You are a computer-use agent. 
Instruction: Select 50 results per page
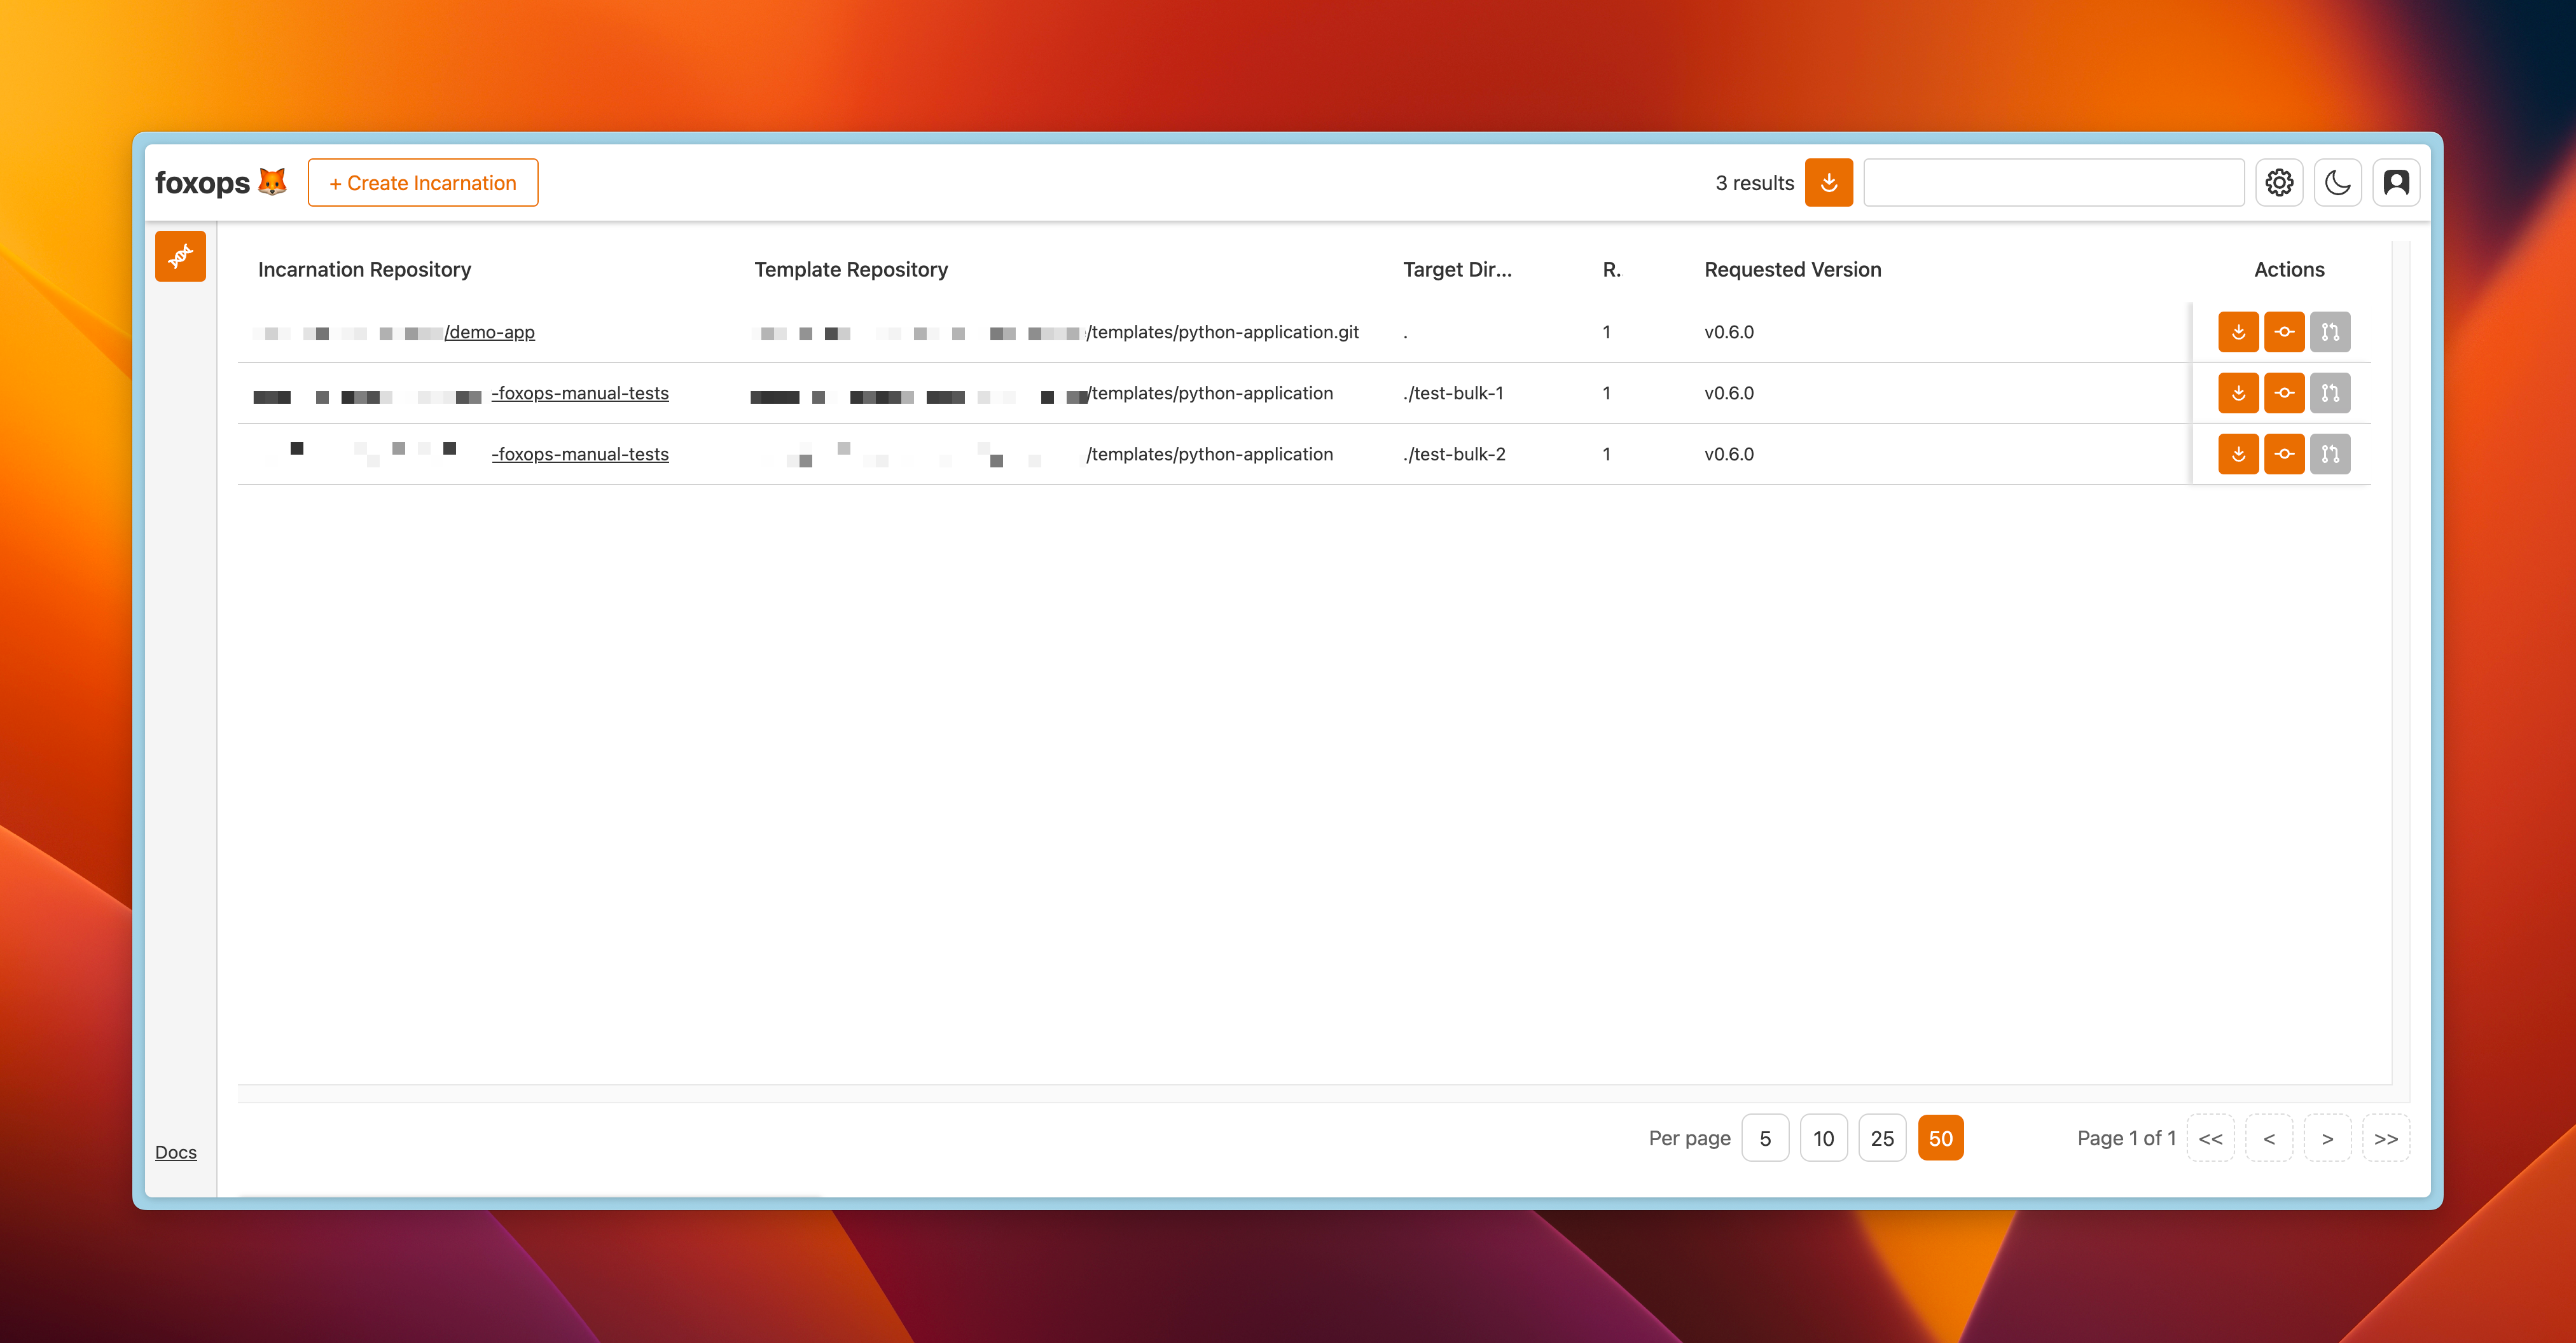click(1940, 1138)
